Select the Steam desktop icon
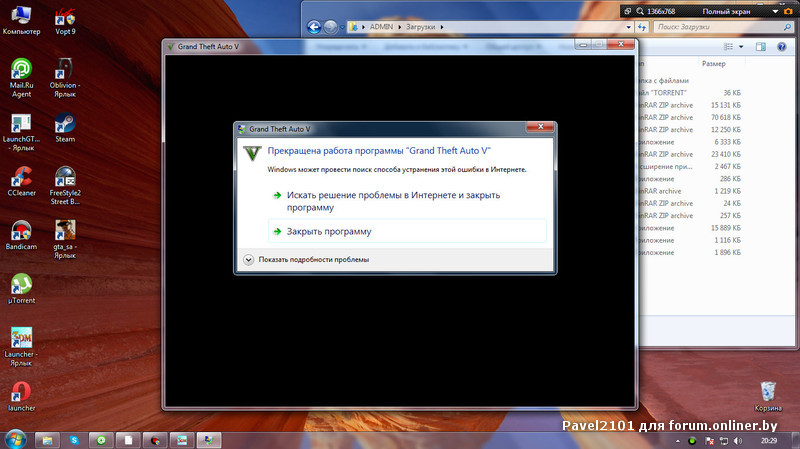This screenshot has width=800, height=449. pos(65,128)
